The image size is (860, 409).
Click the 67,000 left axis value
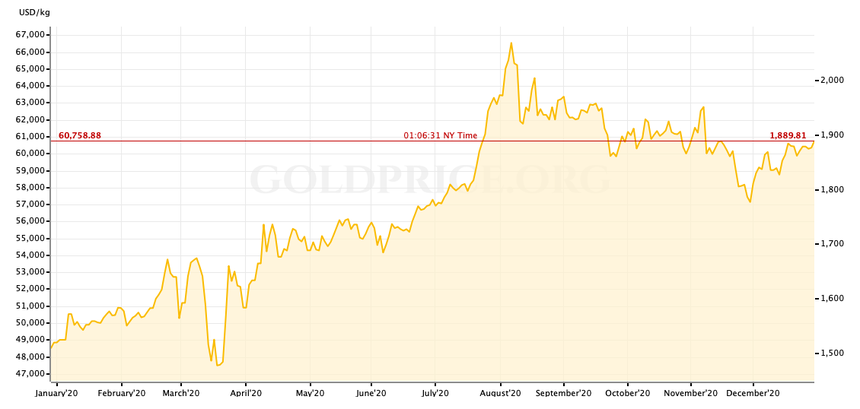[30, 35]
